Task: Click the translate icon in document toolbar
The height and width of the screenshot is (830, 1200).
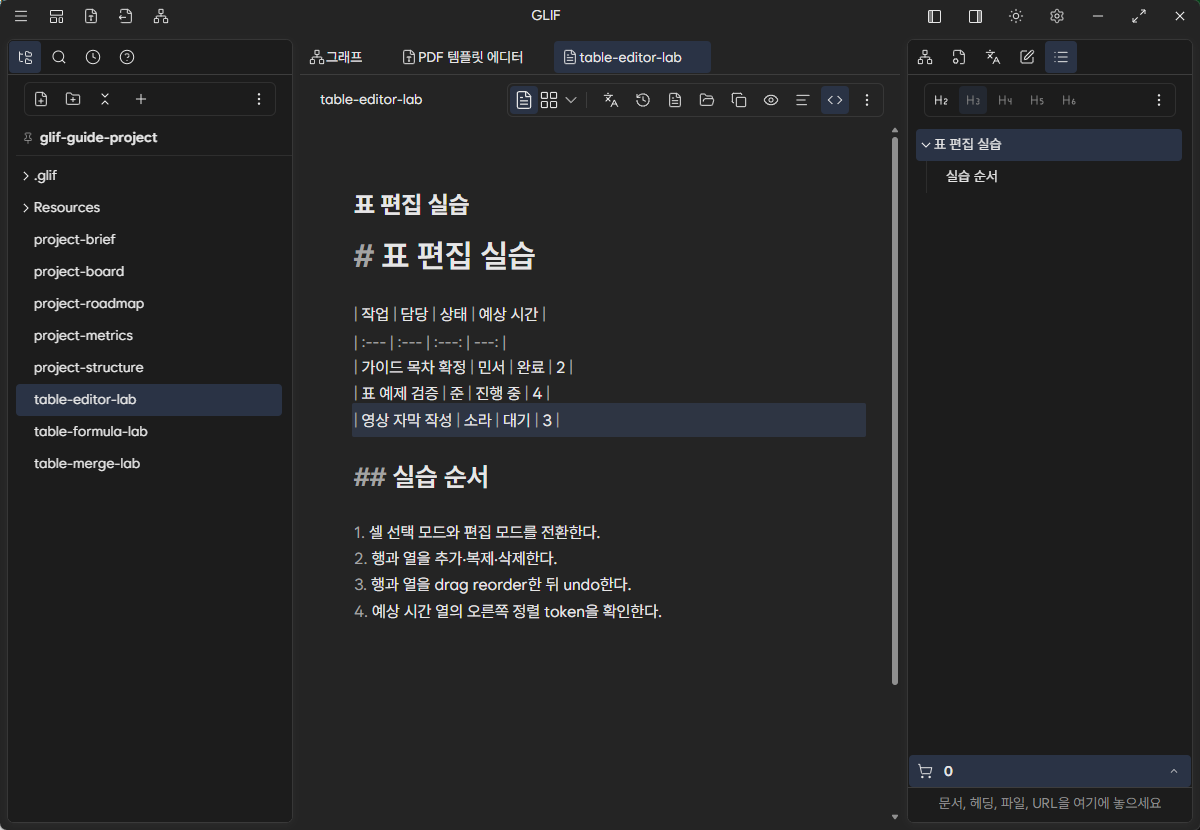Action: pos(611,100)
